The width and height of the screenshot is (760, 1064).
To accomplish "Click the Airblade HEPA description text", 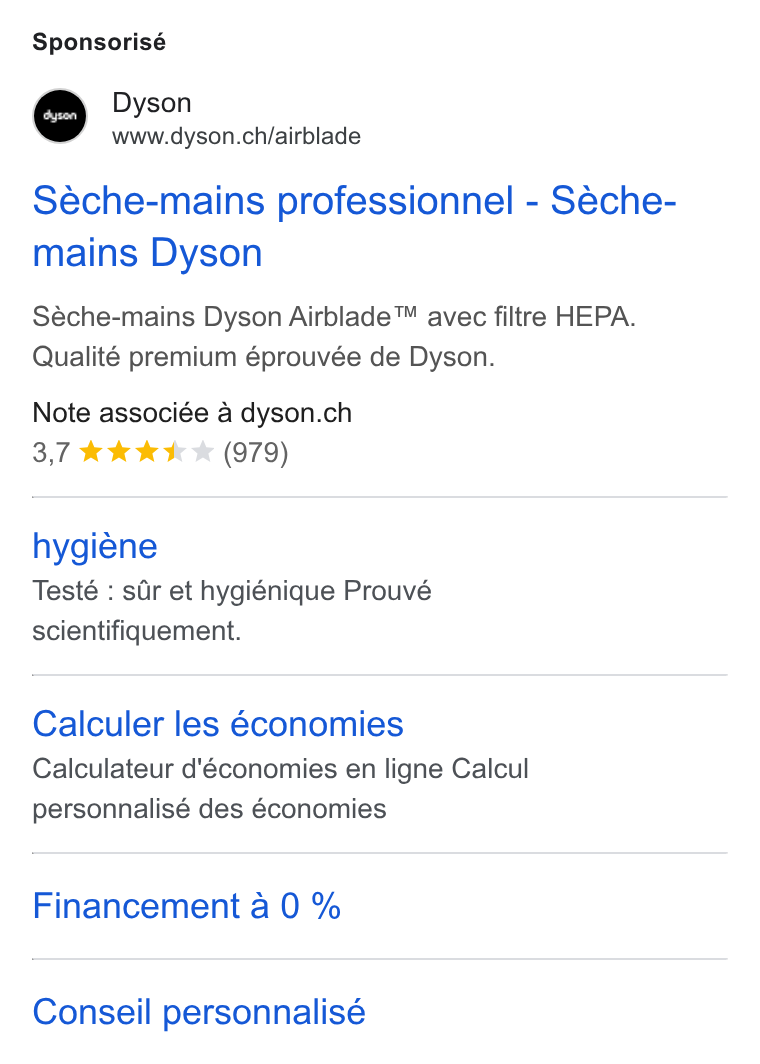I will (x=335, y=337).
